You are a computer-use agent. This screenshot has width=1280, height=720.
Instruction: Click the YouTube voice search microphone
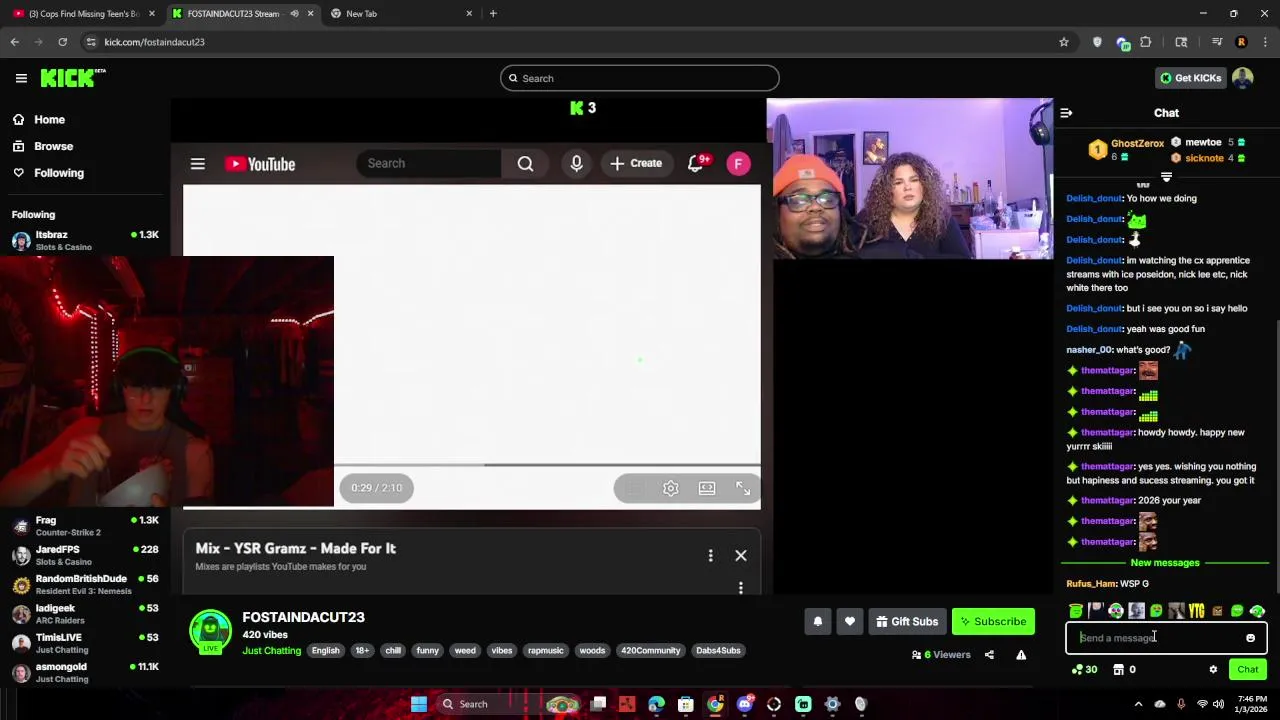pos(576,164)
